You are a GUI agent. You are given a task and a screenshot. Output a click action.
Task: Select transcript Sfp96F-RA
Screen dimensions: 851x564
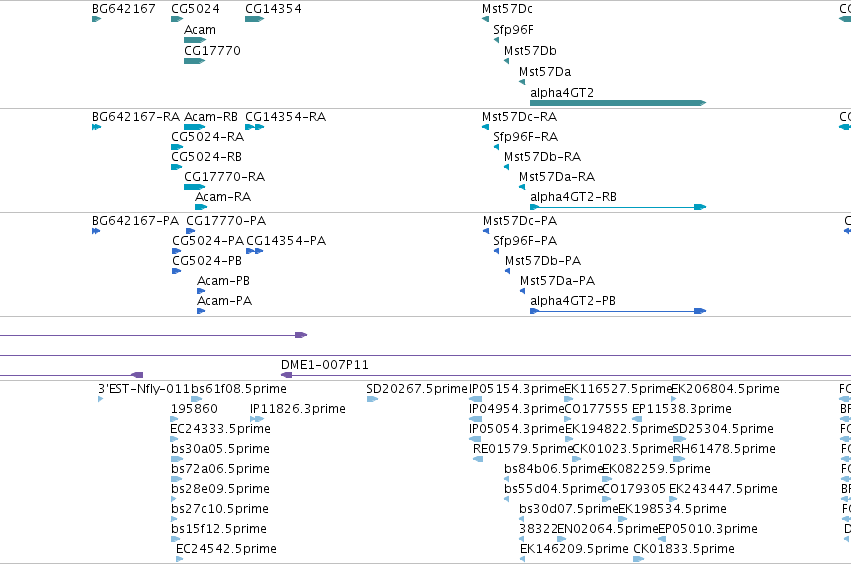pos(525,137)
